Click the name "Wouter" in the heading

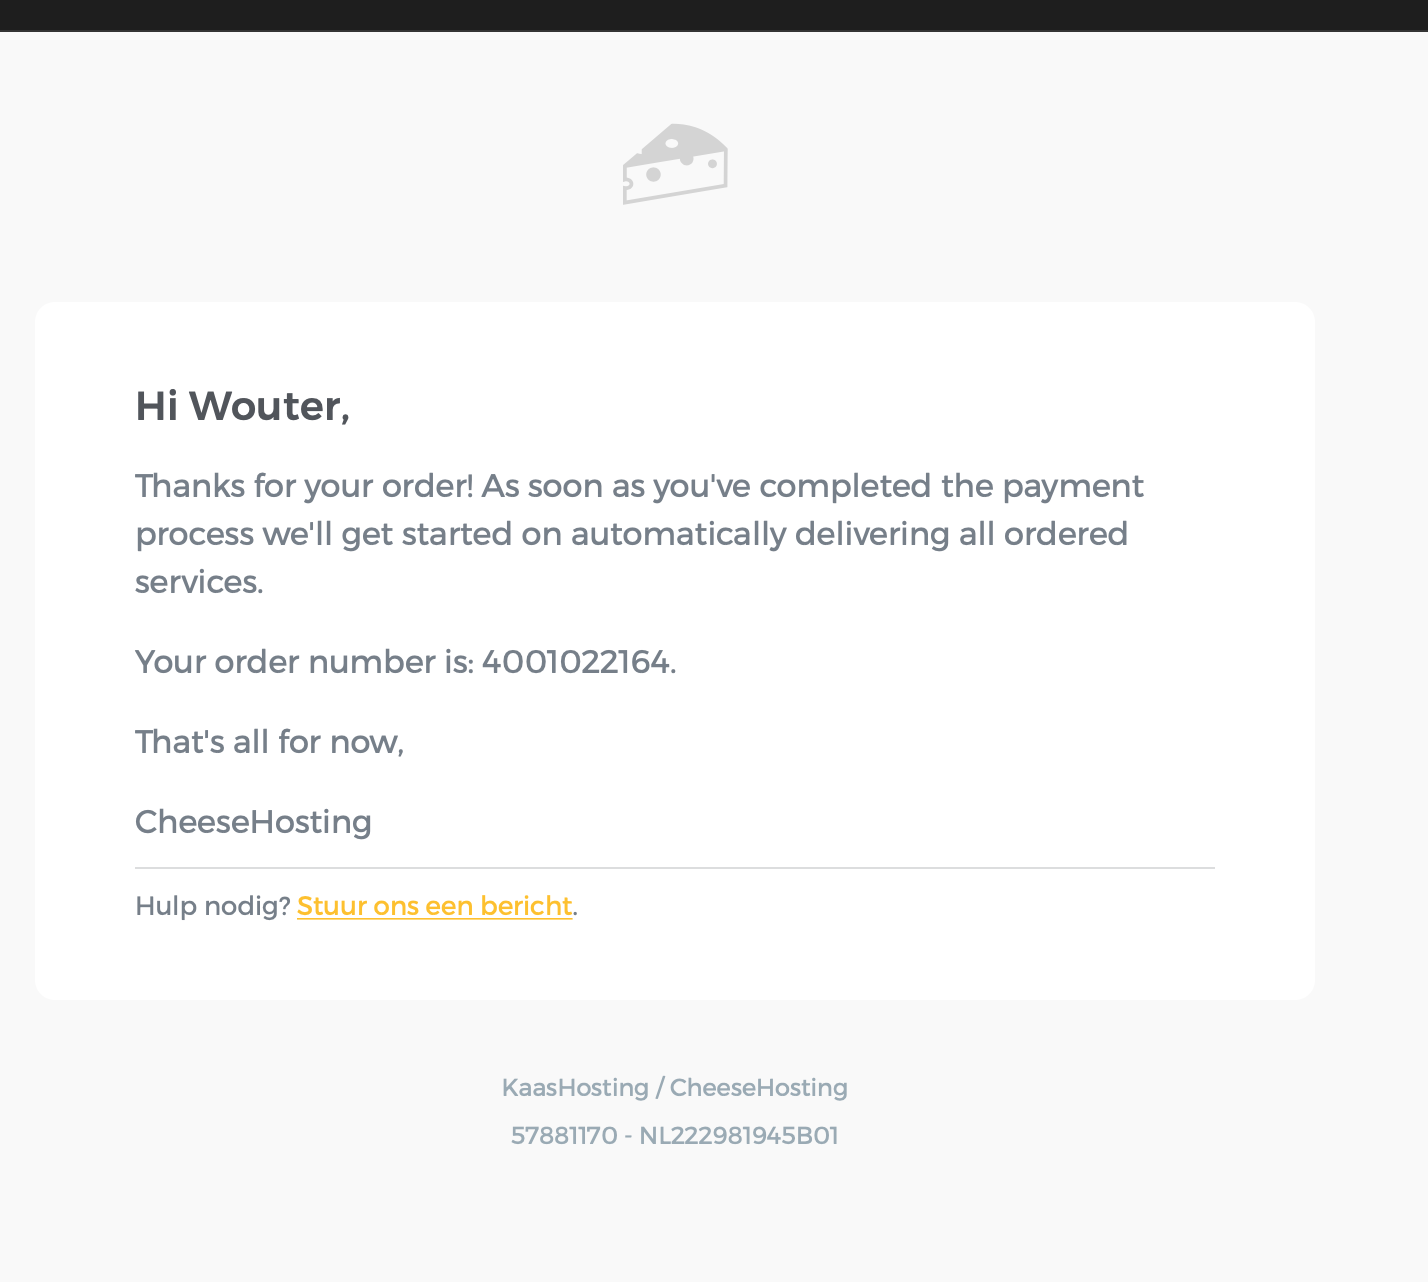point(266,406)
